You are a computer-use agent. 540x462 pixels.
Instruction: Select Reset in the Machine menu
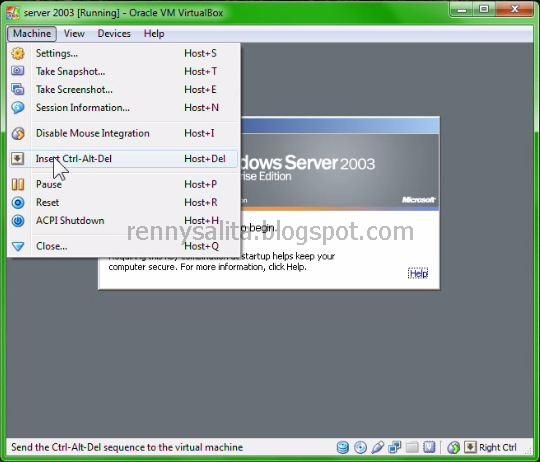[x=124, y=202]
